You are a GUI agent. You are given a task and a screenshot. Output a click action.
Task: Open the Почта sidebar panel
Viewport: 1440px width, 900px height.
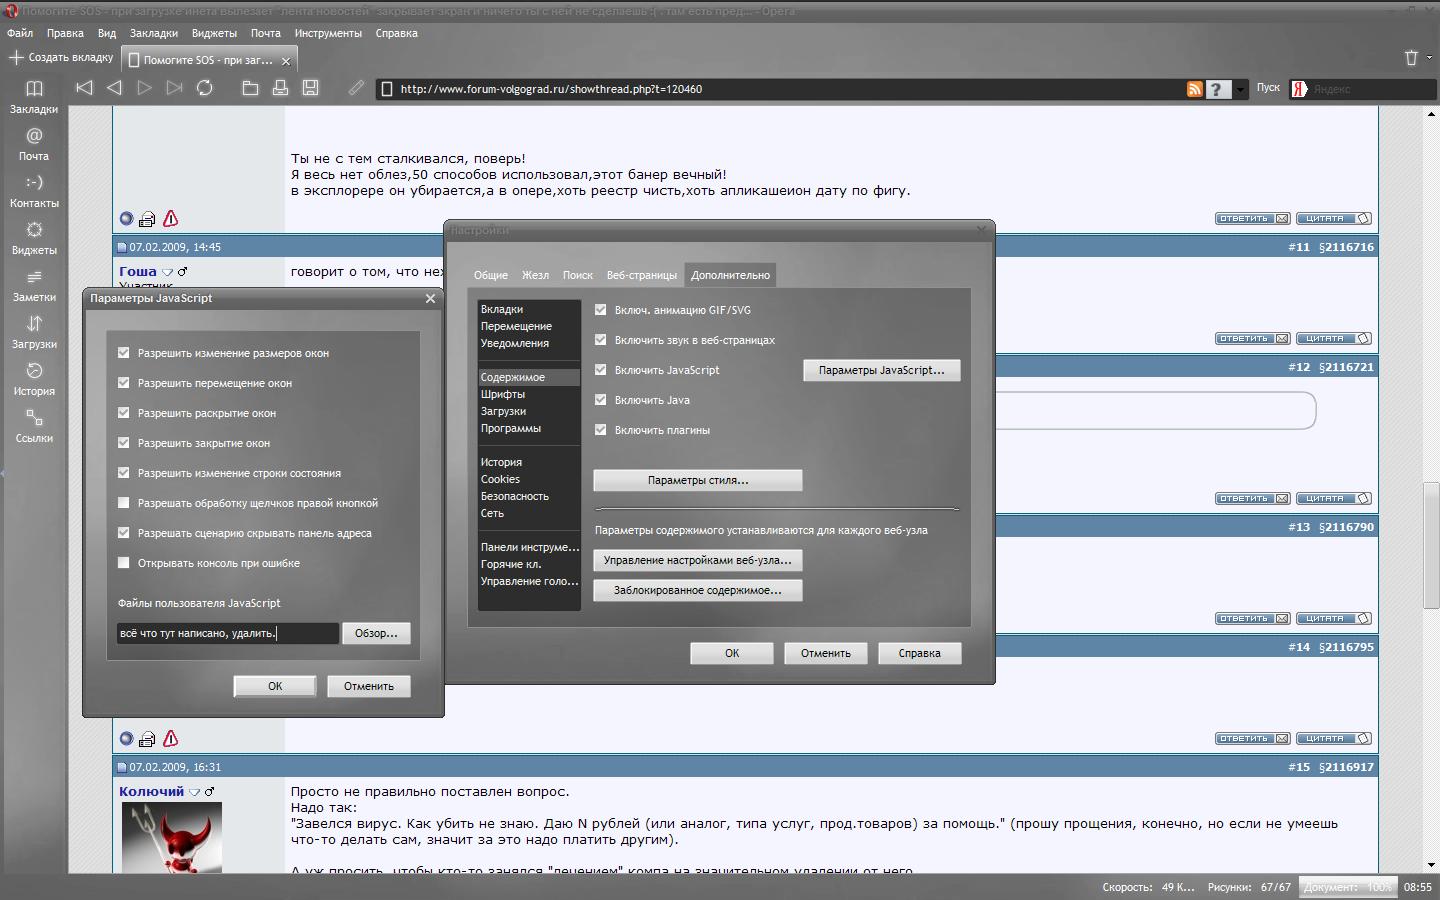tap(34, 144)
